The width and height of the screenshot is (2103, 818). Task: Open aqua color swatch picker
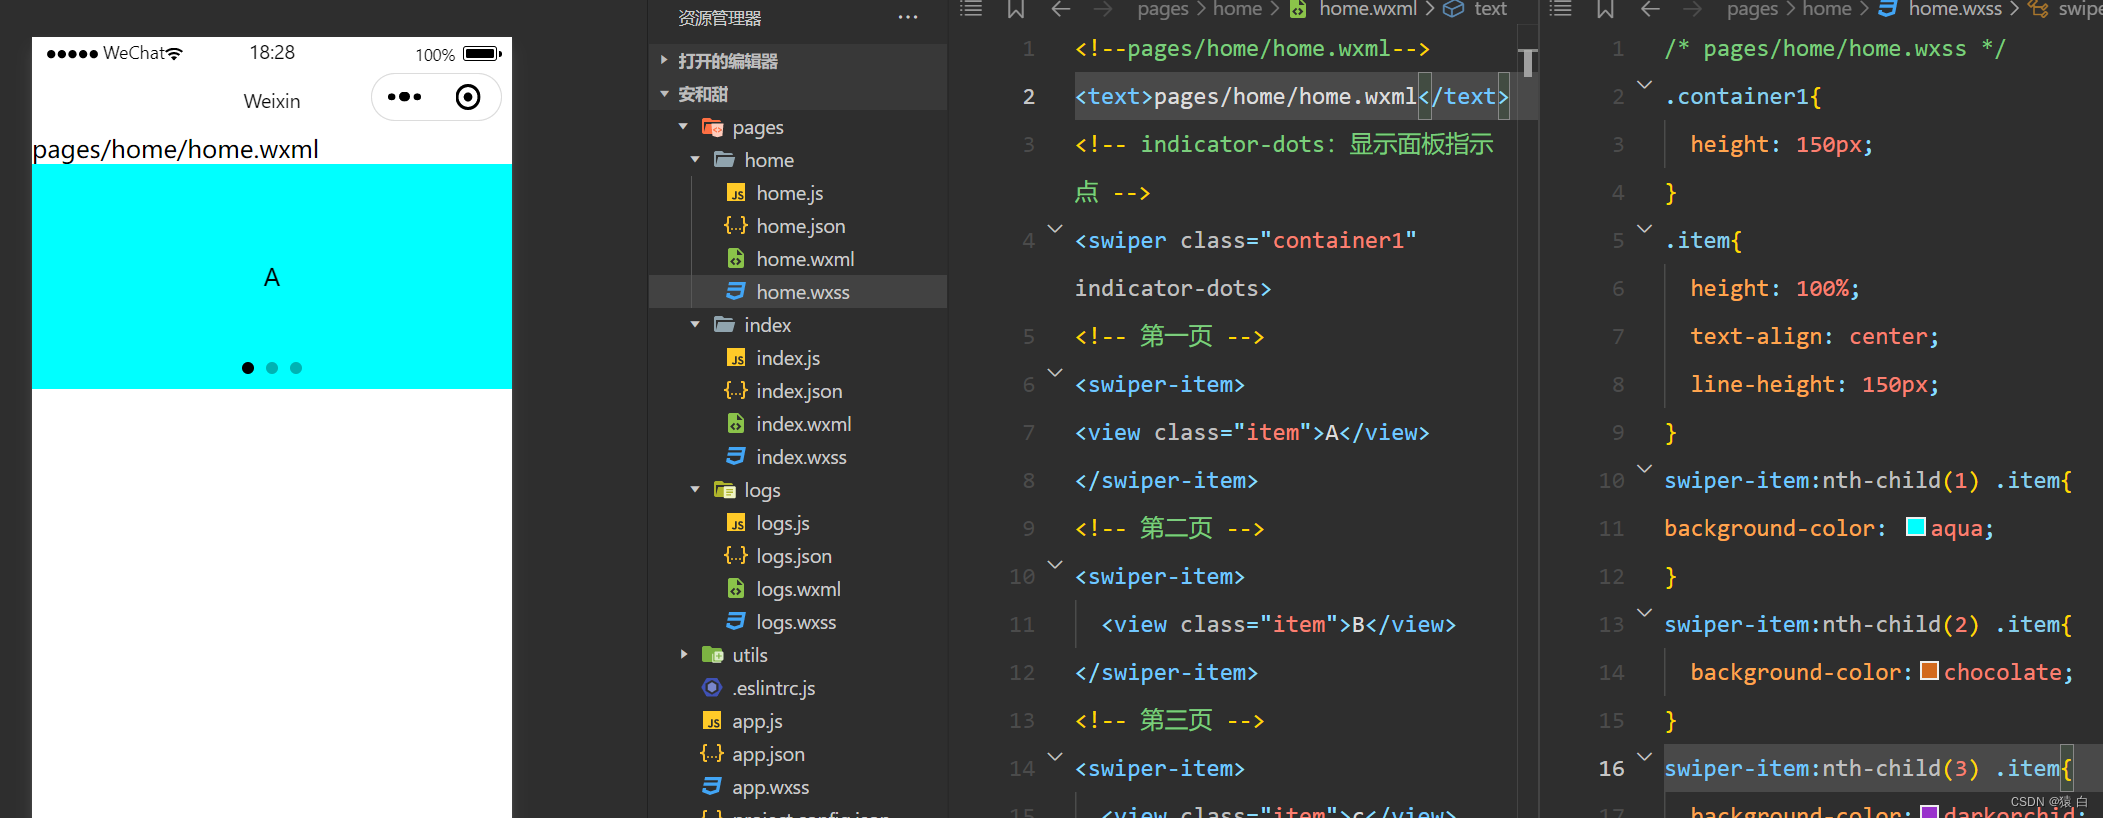[x=1916, y=527]
